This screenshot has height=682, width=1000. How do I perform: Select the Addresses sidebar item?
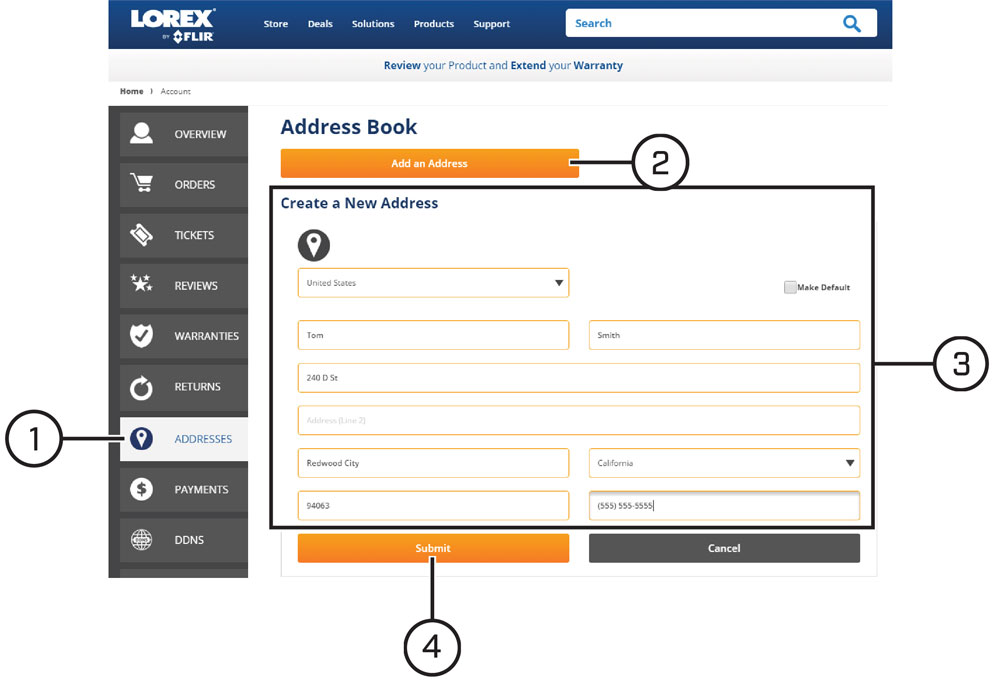tap(184, 439)
